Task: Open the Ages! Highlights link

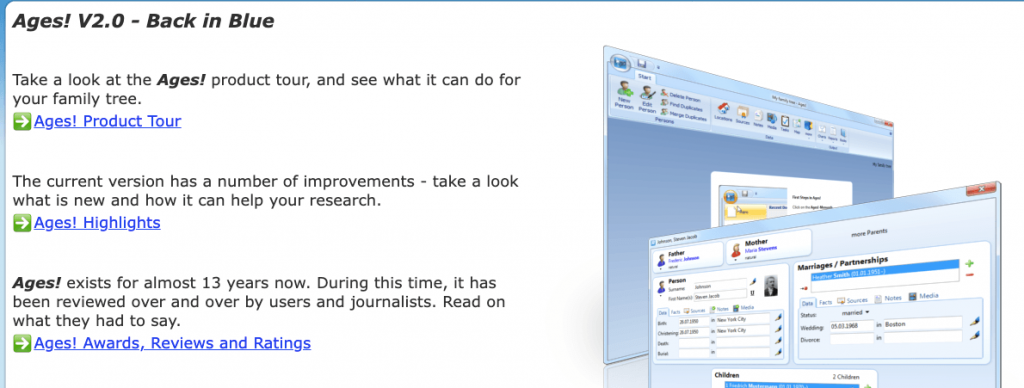Action: tap(97, 223)
